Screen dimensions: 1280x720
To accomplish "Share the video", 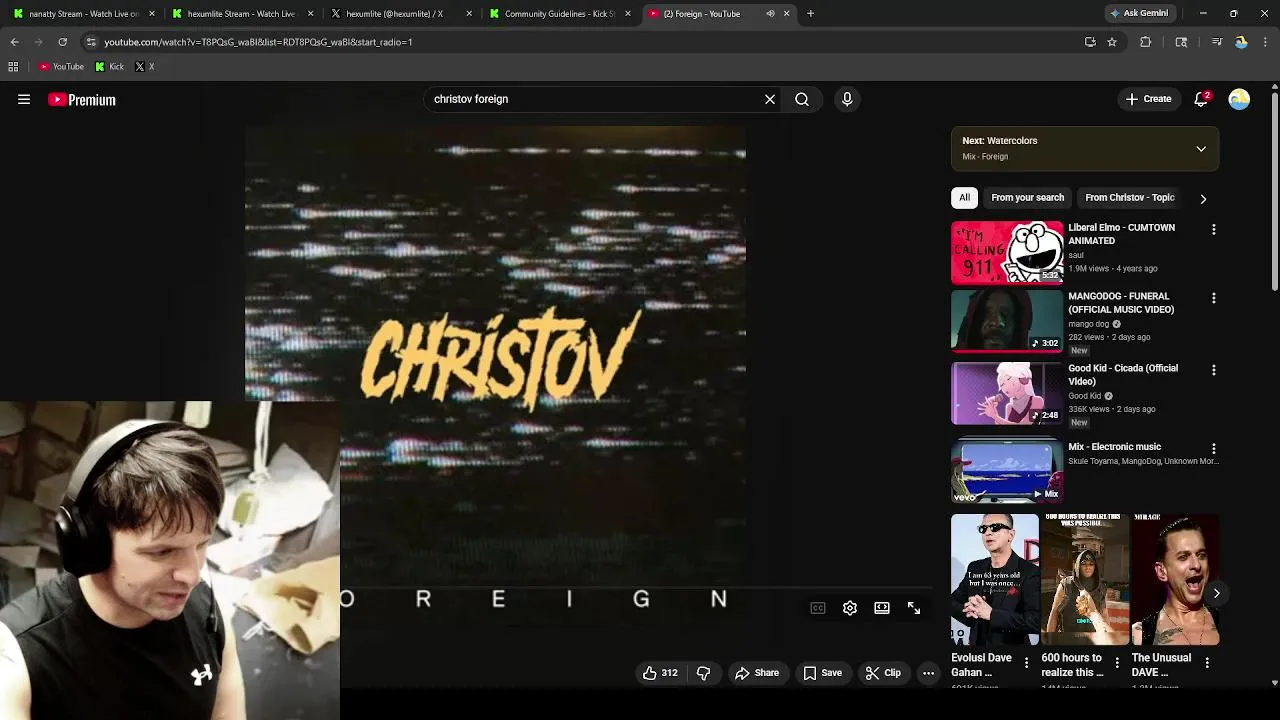I will [x=757, y=673].
